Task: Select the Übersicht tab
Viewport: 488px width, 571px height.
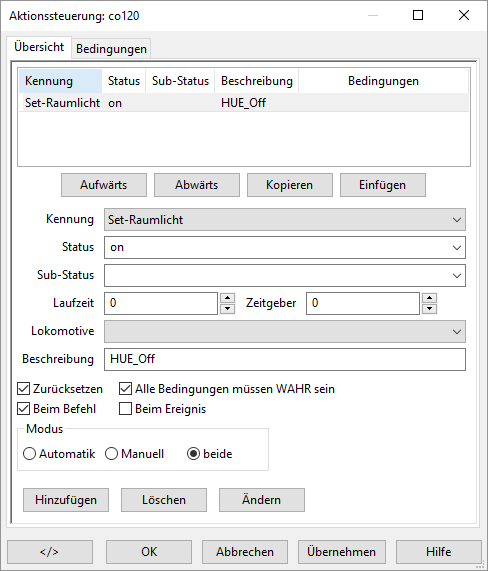Action: 39,47
